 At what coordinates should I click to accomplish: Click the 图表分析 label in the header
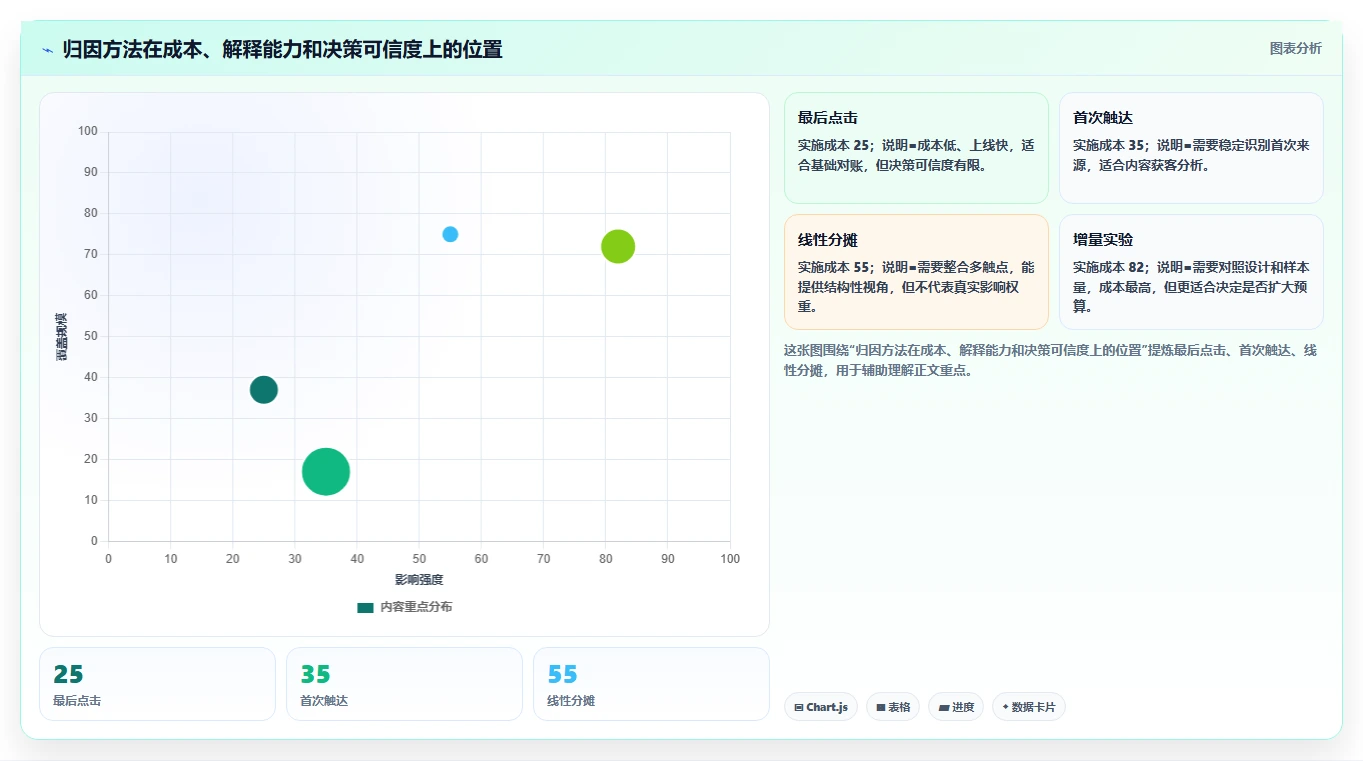(x=1295, y=49)
